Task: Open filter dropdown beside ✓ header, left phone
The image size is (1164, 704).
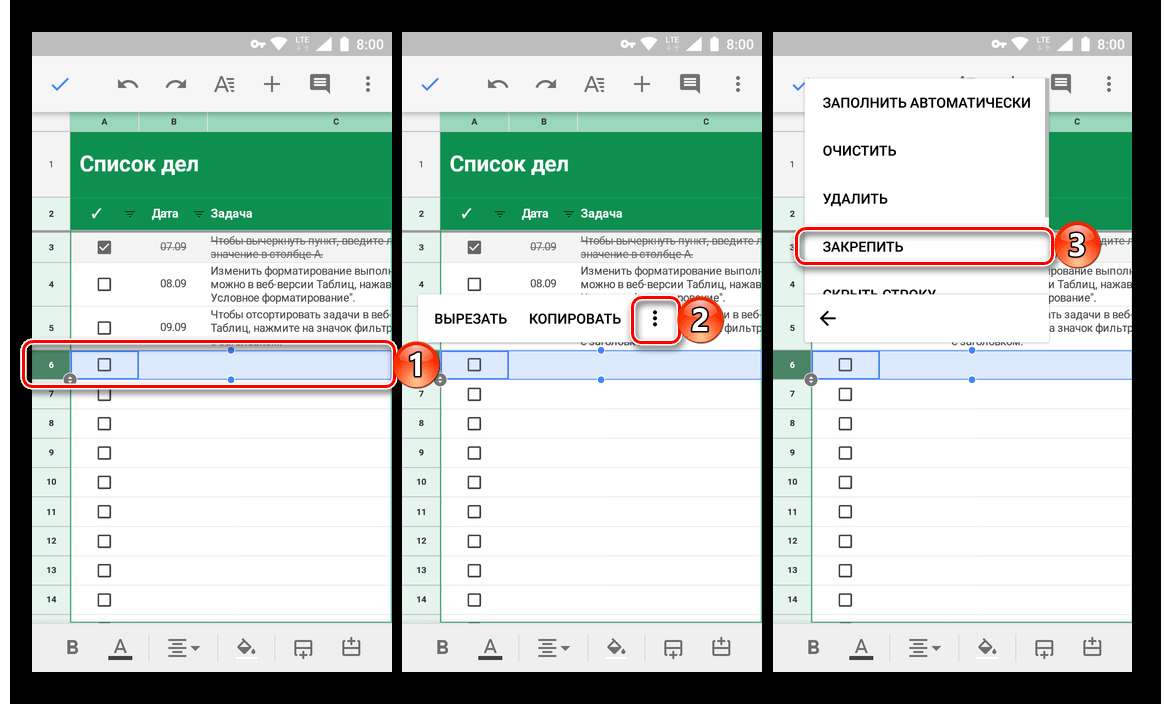Action: [x=129, y=214]
